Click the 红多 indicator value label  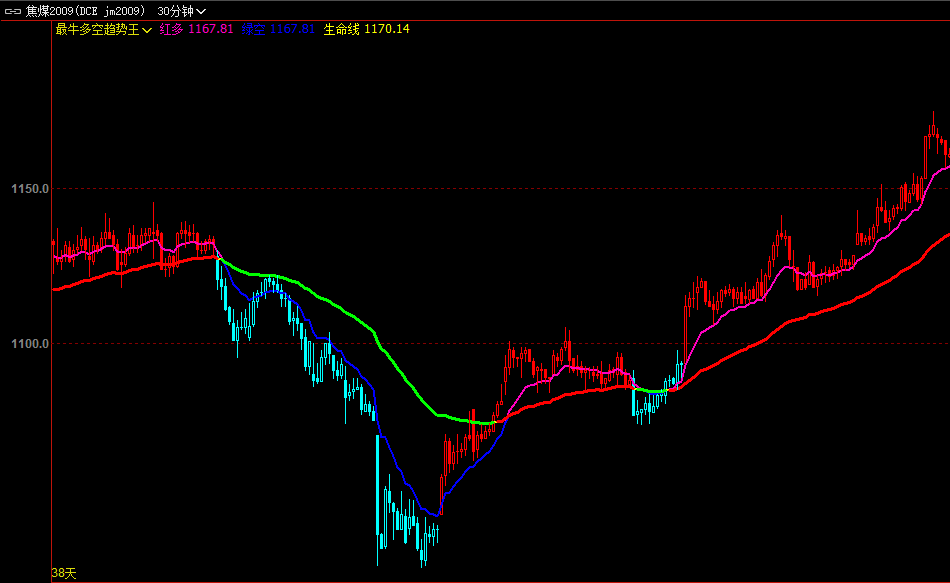[196, 29]
